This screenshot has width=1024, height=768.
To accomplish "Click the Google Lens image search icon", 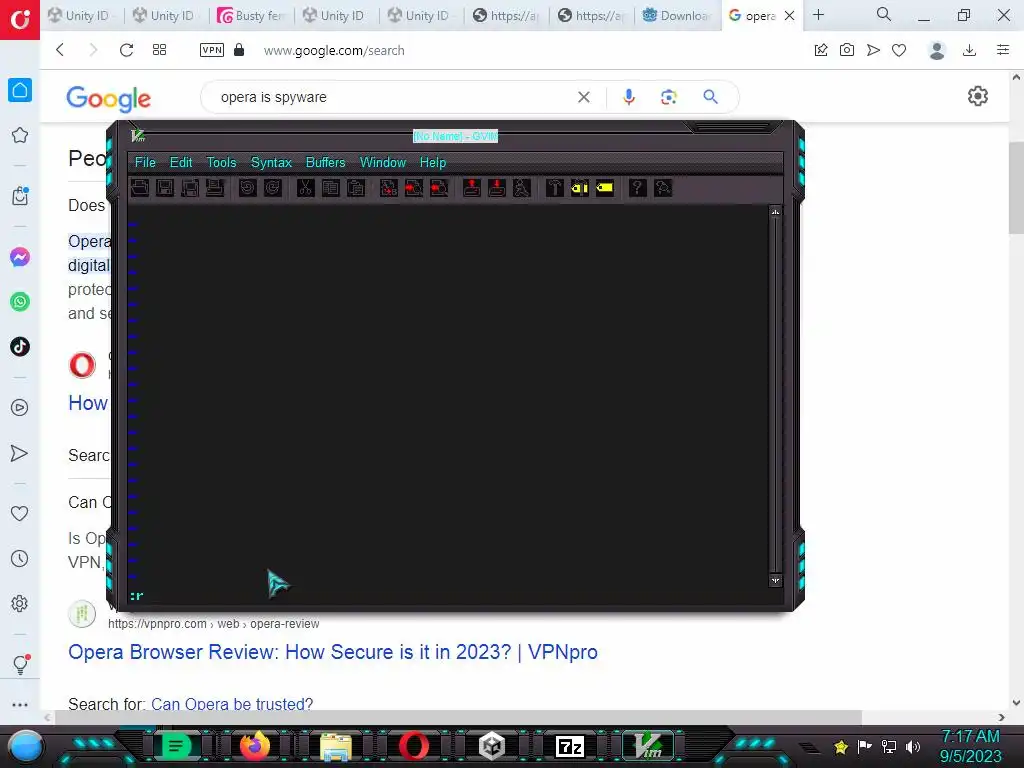I will click(669, 97).
